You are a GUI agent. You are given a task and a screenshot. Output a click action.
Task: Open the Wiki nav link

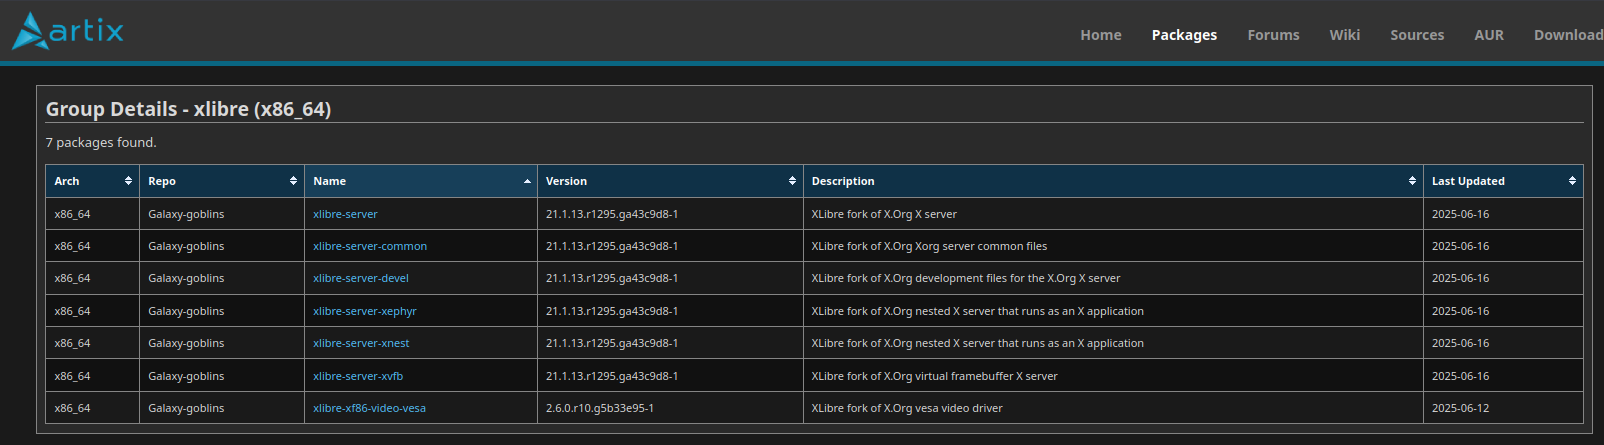1344,35
